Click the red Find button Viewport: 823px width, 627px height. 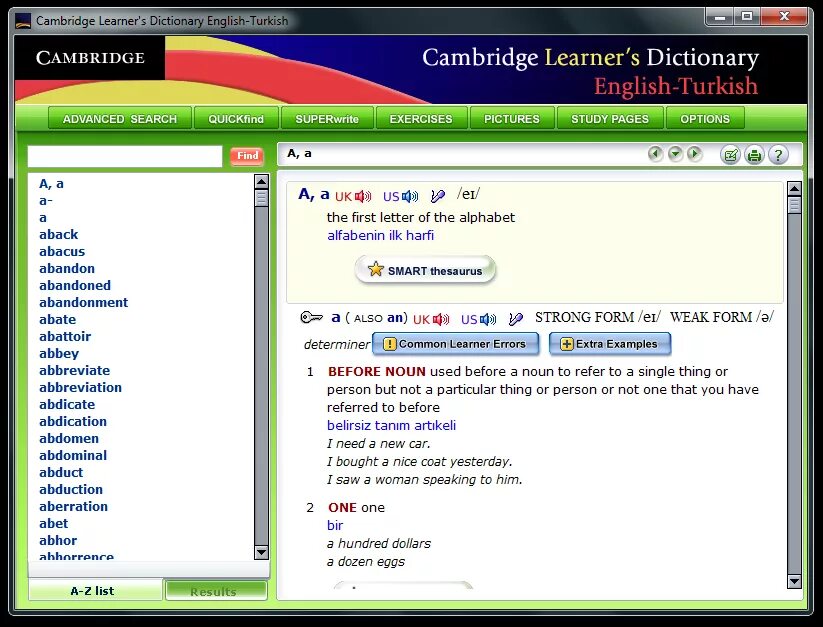[x=247, y=156]
